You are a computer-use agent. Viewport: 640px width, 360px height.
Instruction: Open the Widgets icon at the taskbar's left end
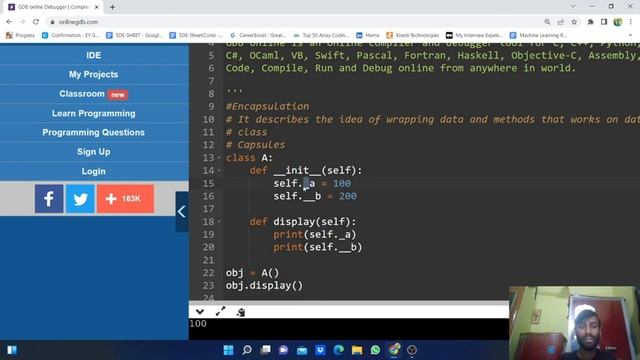coord(12,350)
